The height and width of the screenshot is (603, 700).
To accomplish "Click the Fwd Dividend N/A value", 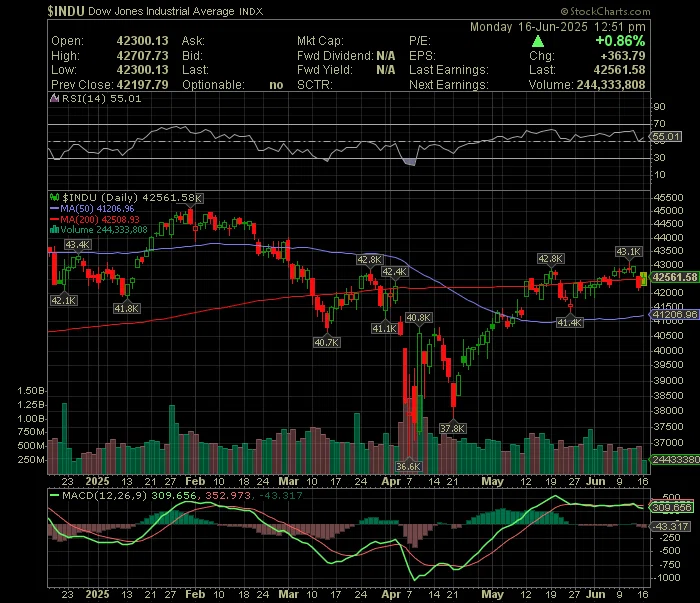I will pos(386,56).
